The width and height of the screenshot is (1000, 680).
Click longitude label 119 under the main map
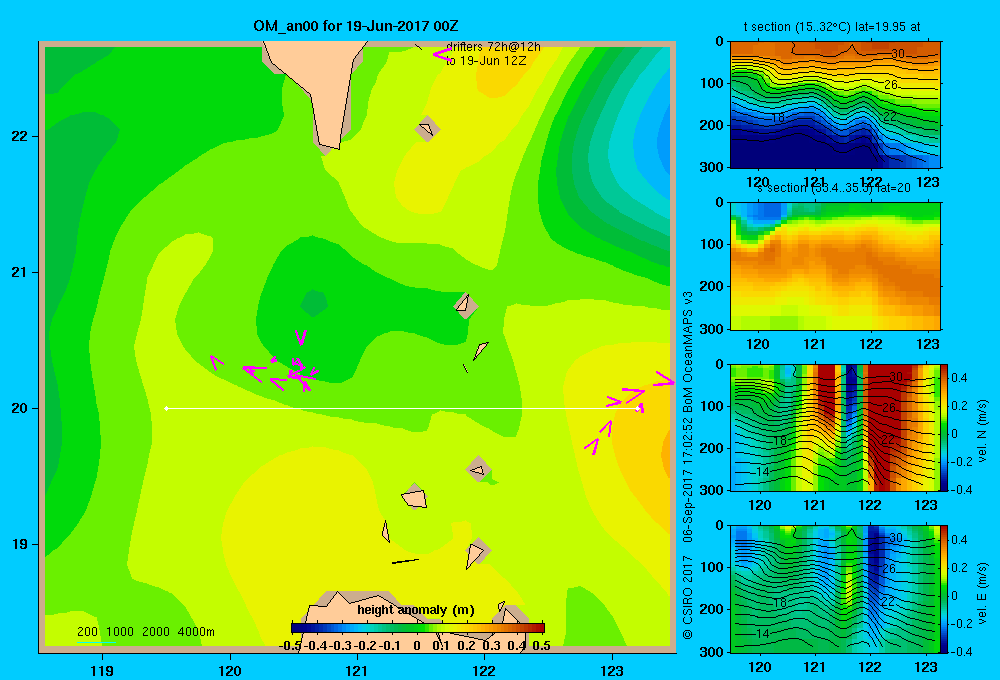[102, 670]
